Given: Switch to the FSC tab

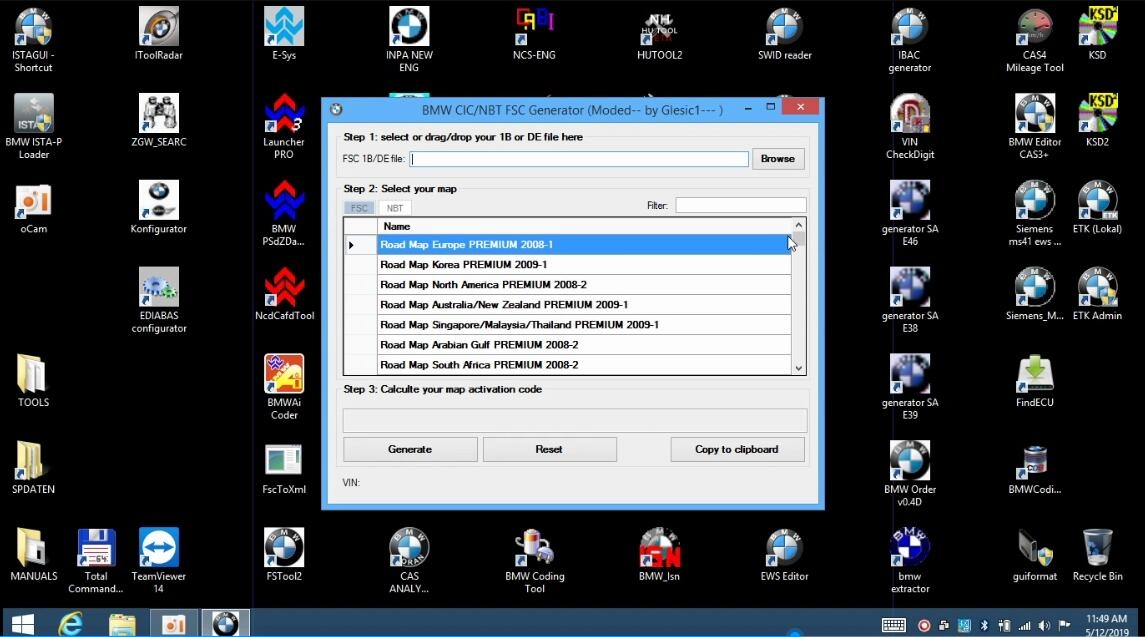Looking at the screenshot, I should pyautogui.click(x=359, y=208).
